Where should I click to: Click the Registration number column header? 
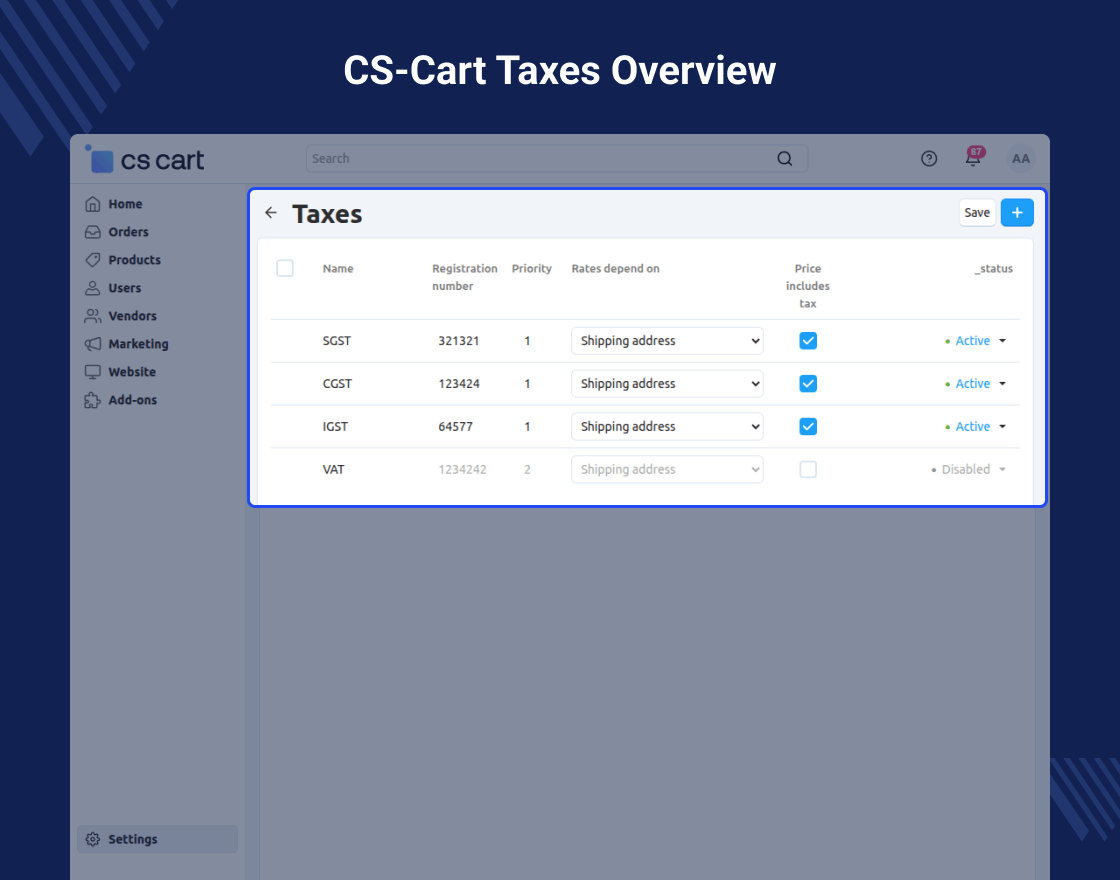click(464, 277)
